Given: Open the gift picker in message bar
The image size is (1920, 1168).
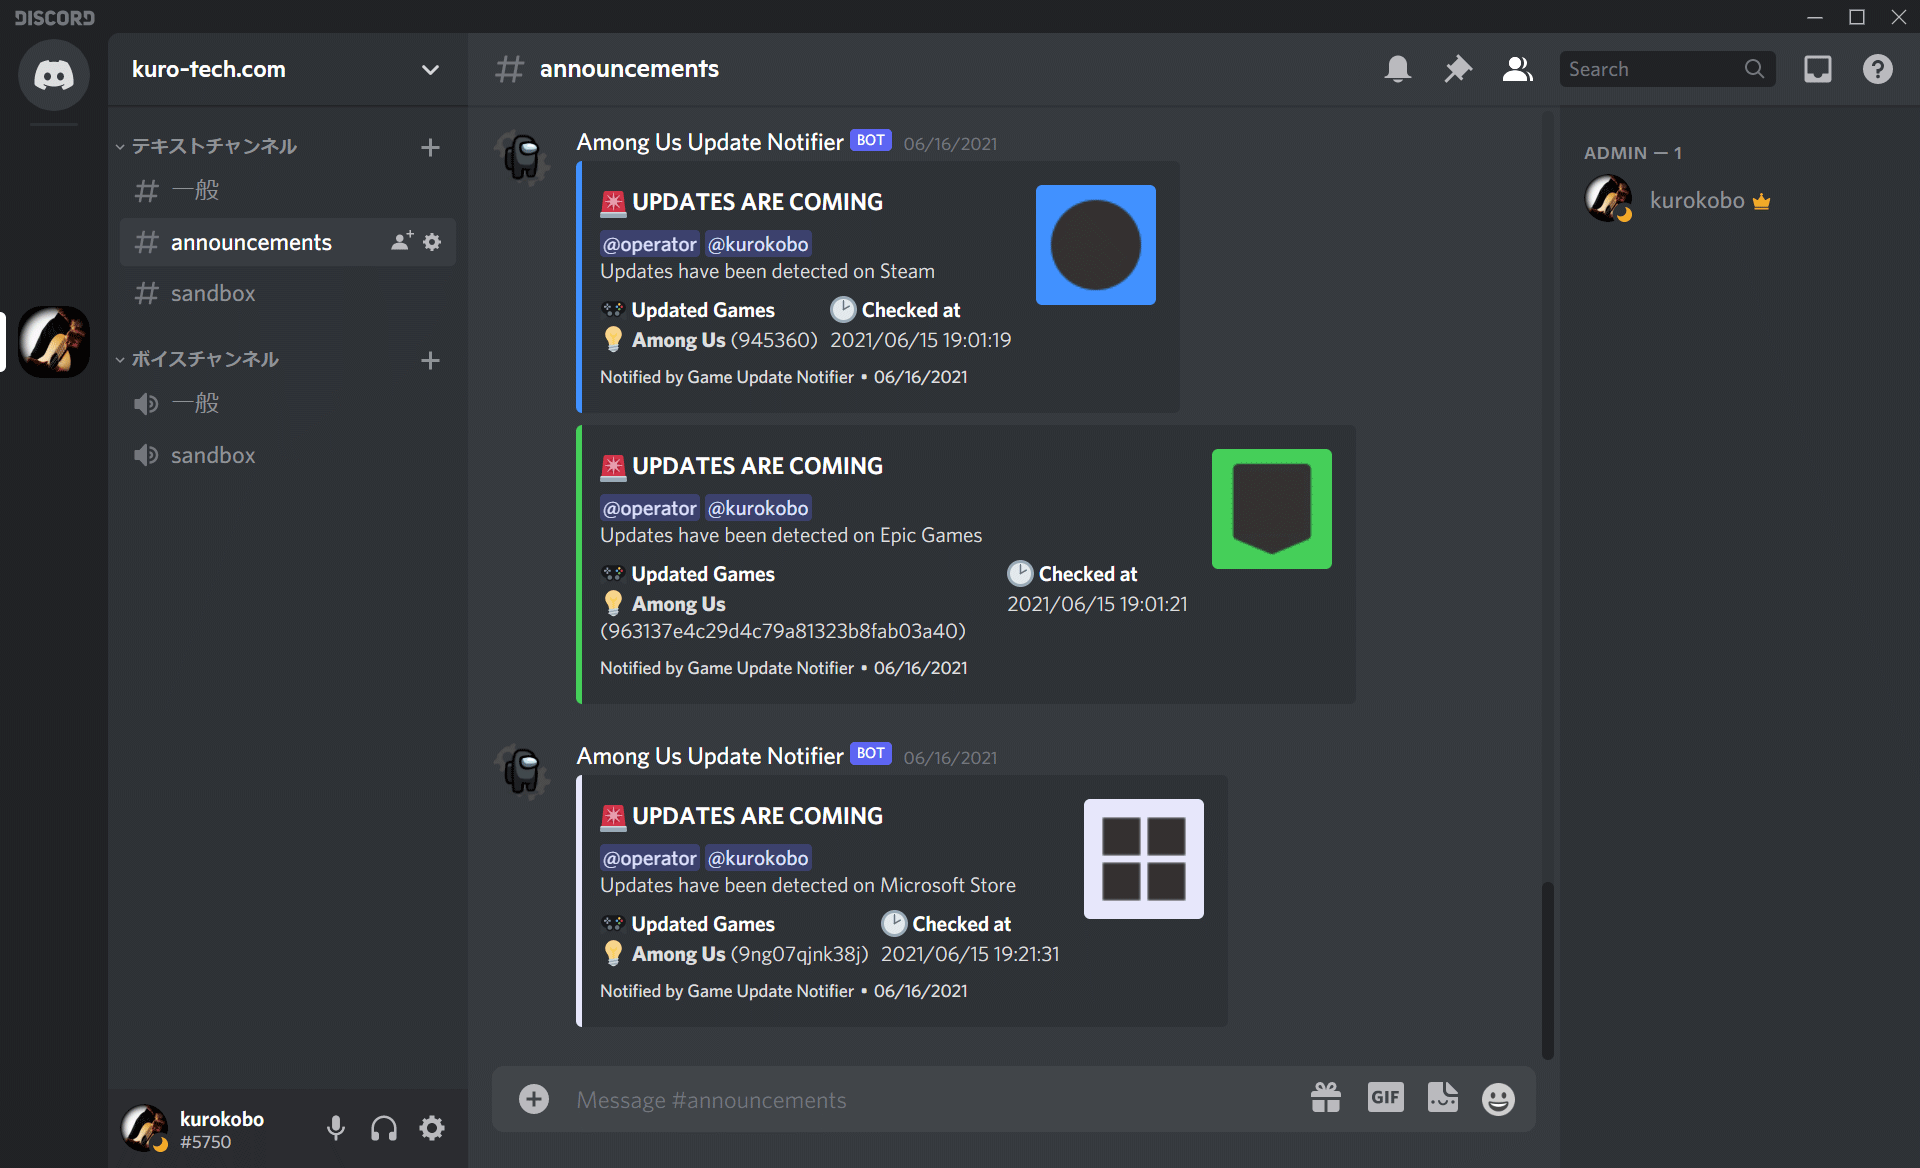Looking at the screenshot, I should [1325, 1098].
